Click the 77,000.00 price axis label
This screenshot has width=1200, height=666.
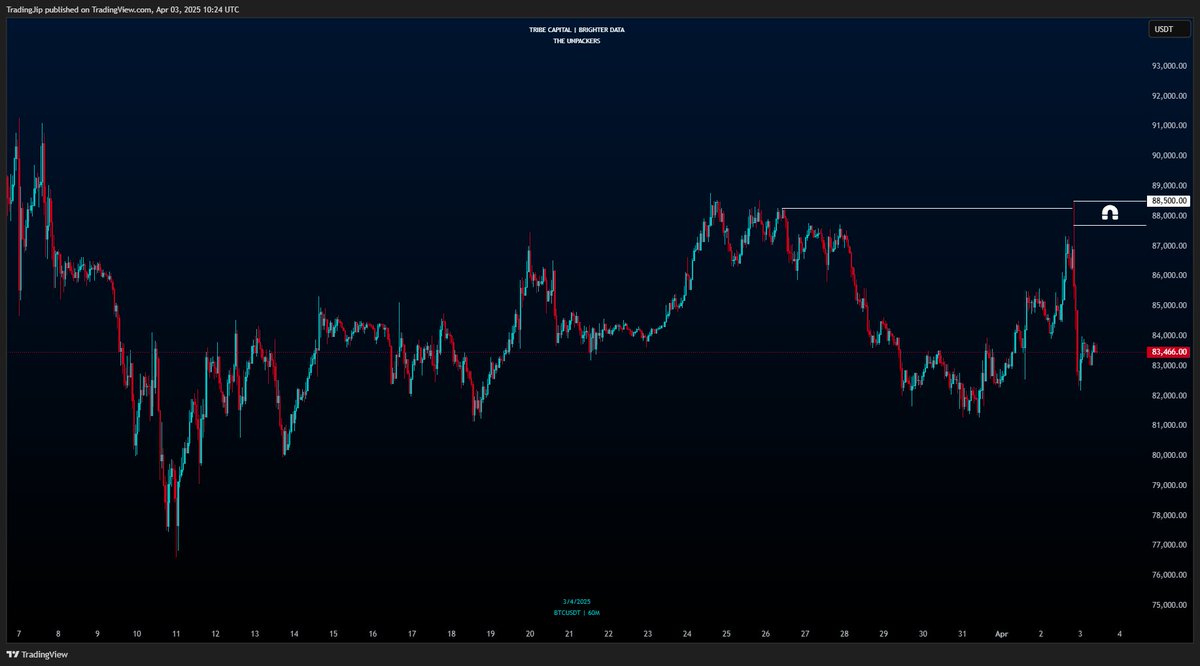tap(1169, 546)
